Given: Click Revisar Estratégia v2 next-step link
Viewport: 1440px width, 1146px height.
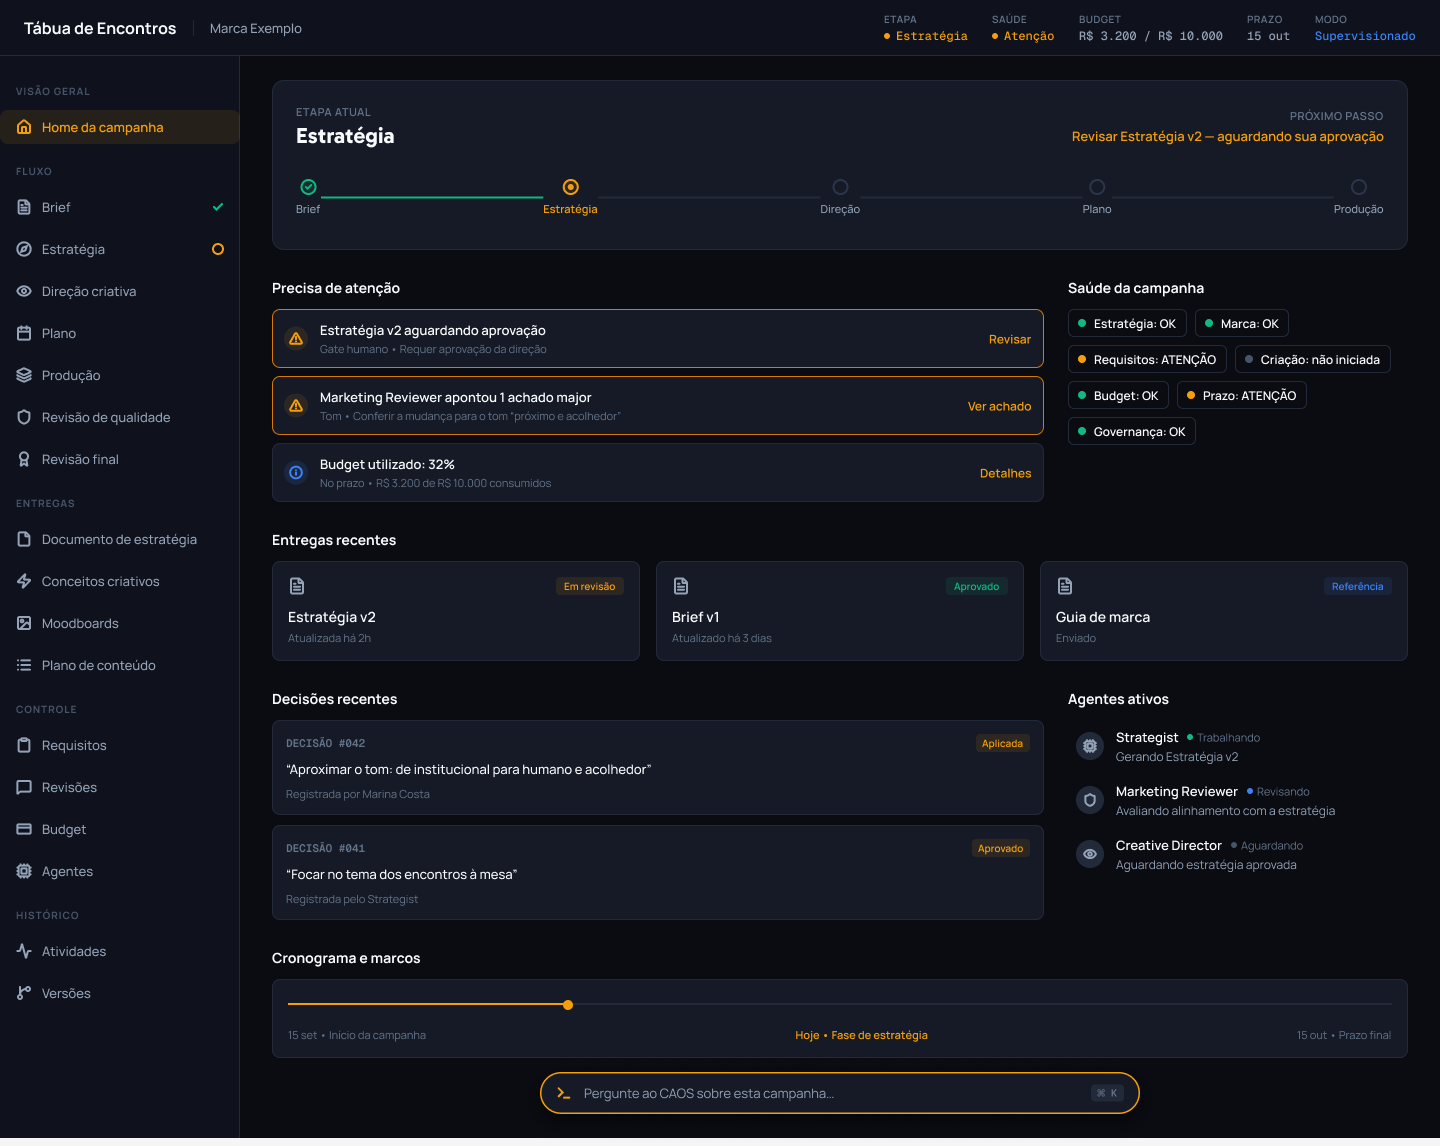Looking at the screenshot, I should [1228, 136].
